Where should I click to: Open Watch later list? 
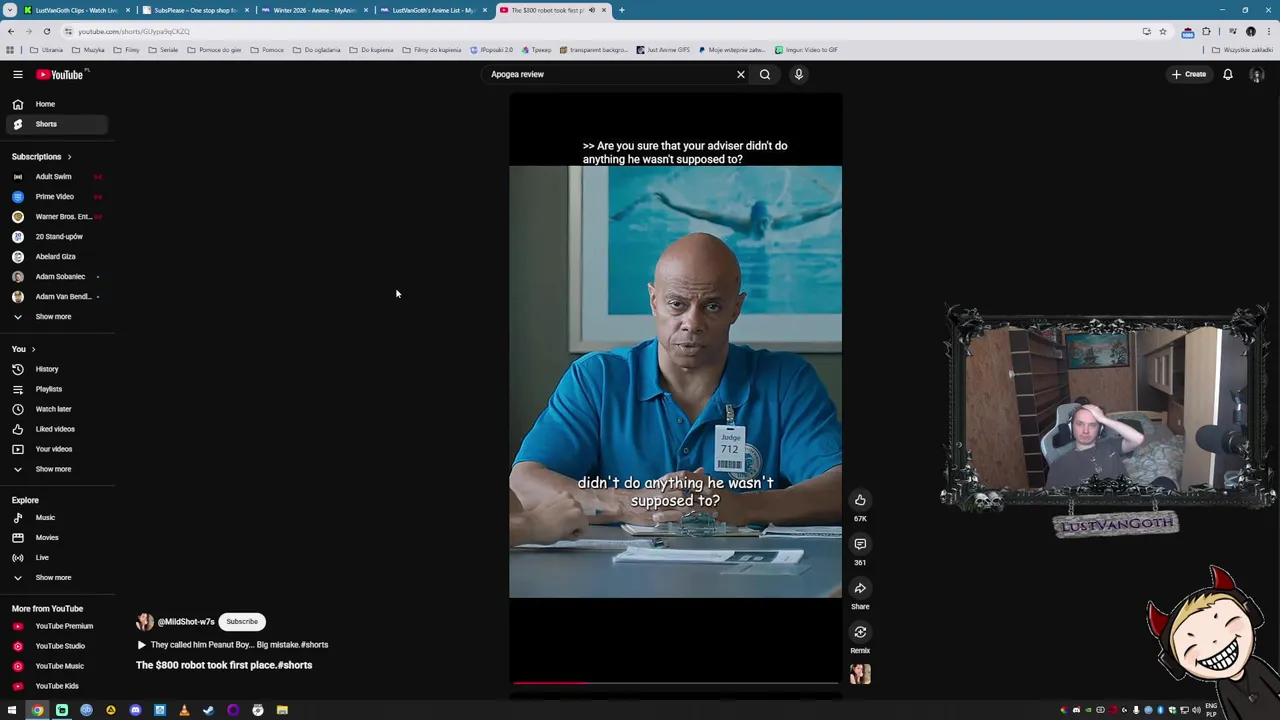click(x=58, y=409)
